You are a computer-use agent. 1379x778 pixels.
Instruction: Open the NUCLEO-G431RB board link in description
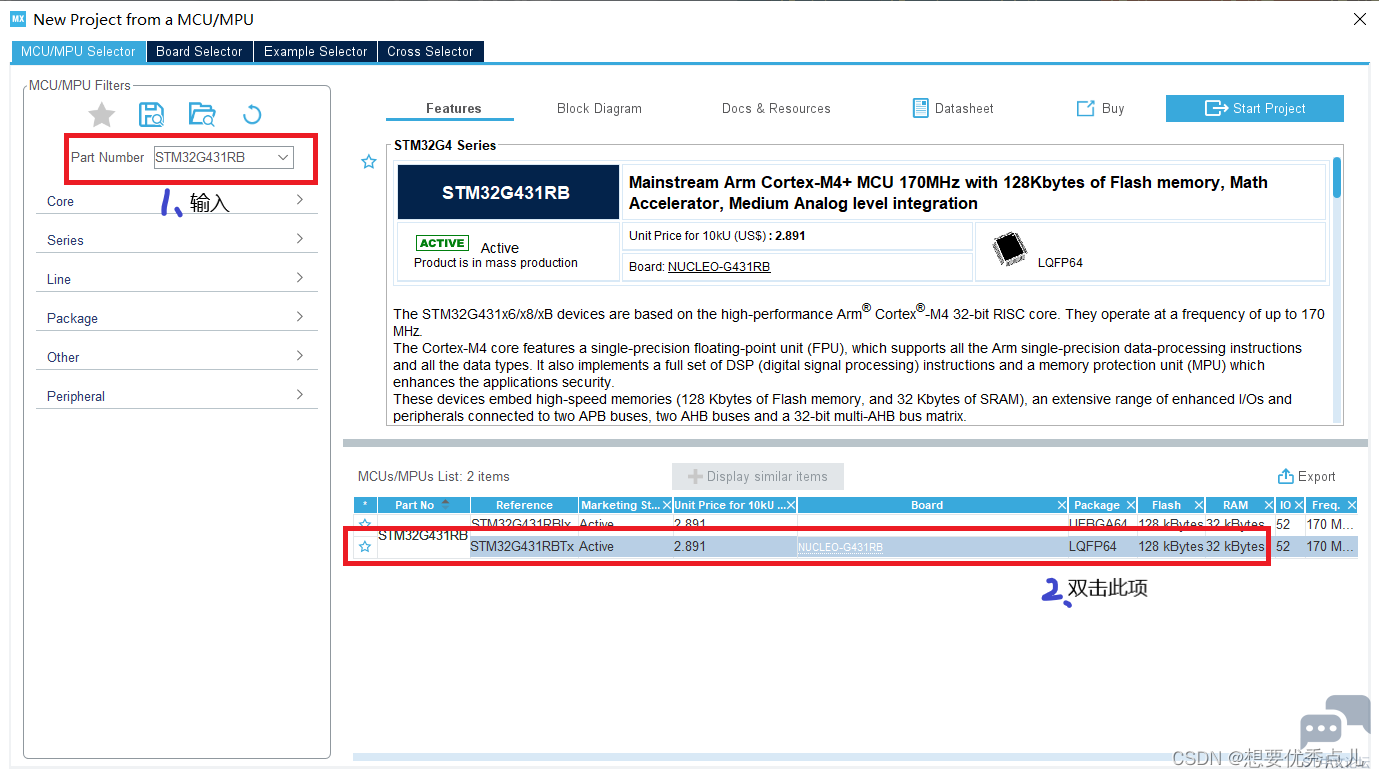point(719,266)
